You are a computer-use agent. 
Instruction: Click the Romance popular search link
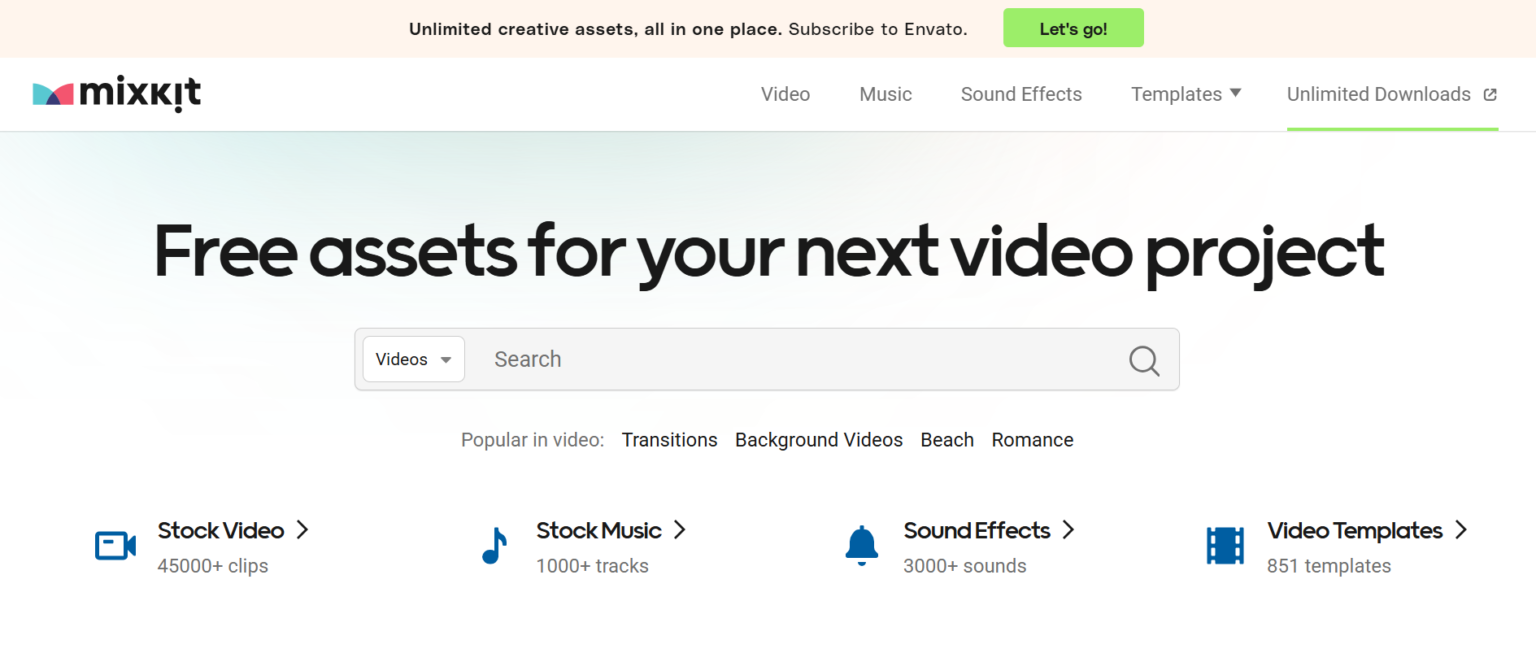point(1032,440)
